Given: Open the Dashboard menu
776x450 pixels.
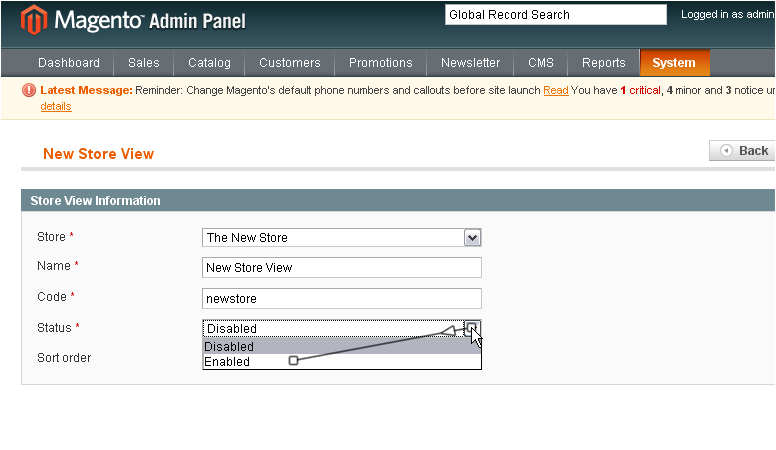Looking at the screenshot, I should [69, 63].
